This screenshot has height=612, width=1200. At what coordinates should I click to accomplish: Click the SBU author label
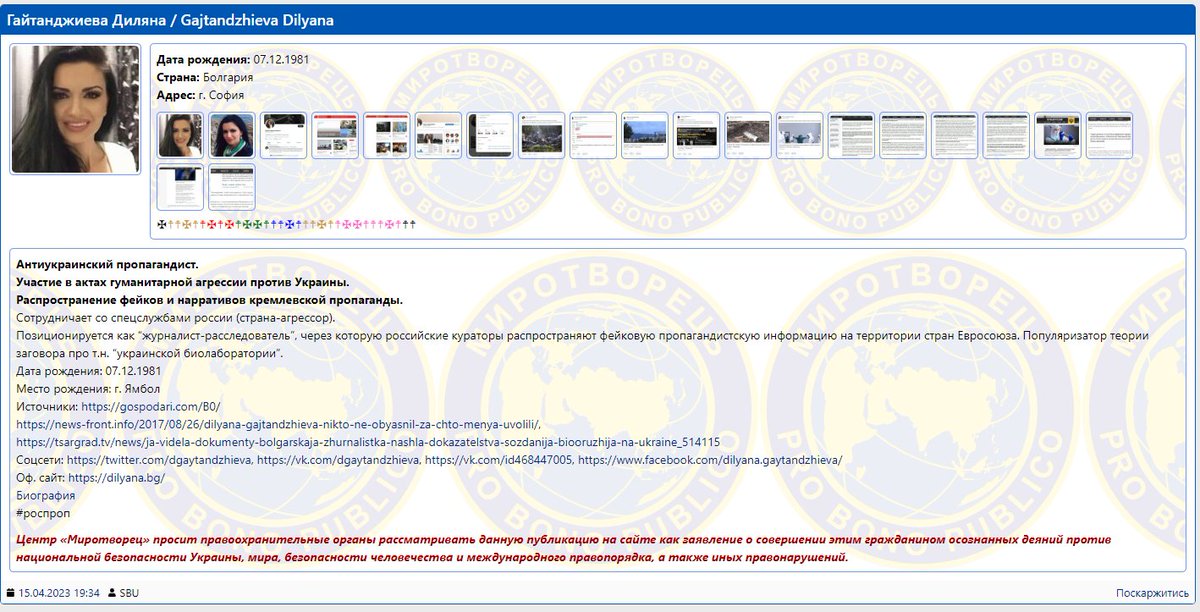129,593
